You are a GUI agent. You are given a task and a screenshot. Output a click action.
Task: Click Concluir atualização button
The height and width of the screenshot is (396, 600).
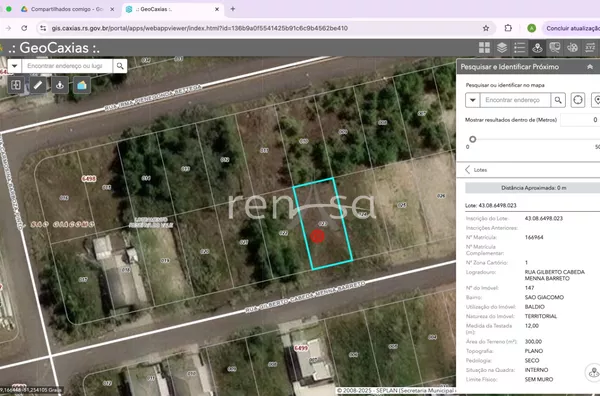point(571,28)
